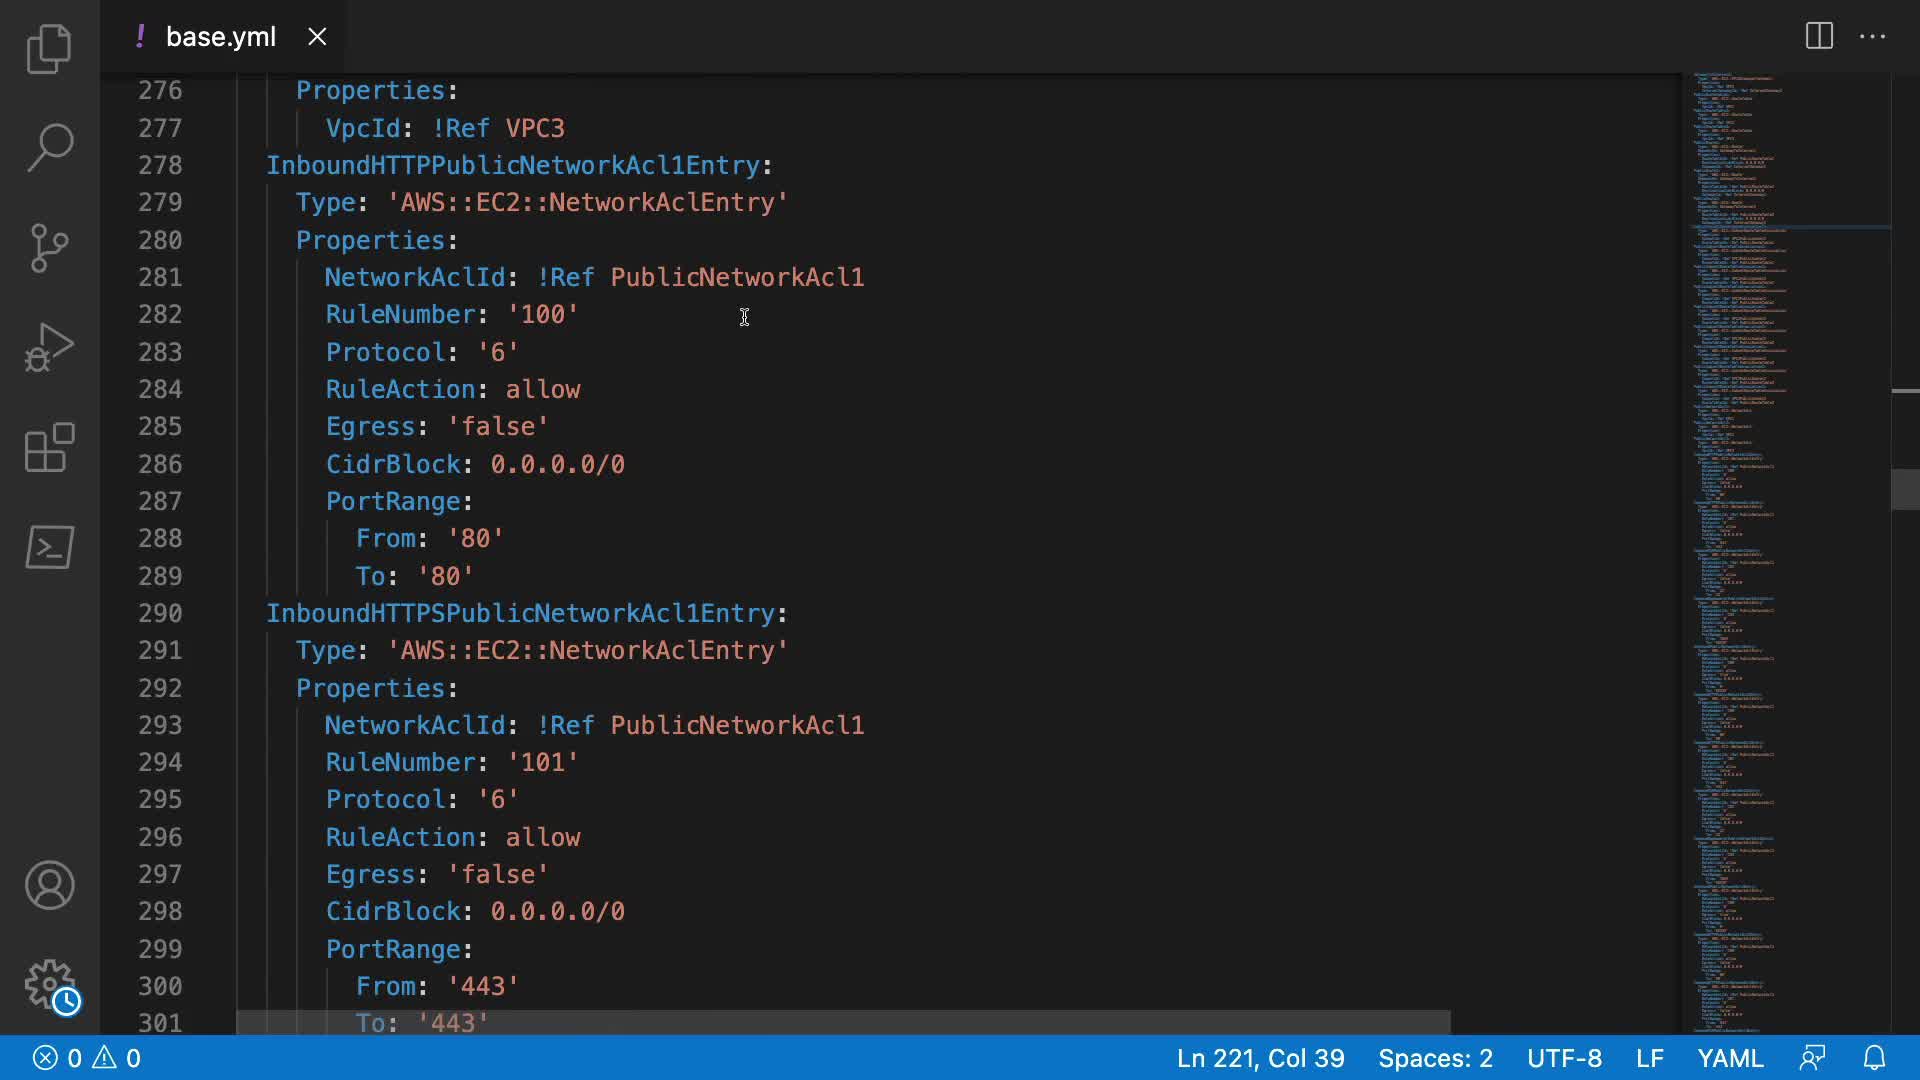Select language mode YAML in status bar
Screen dimensions: 1920x1080
[x=1730, y=1058]
